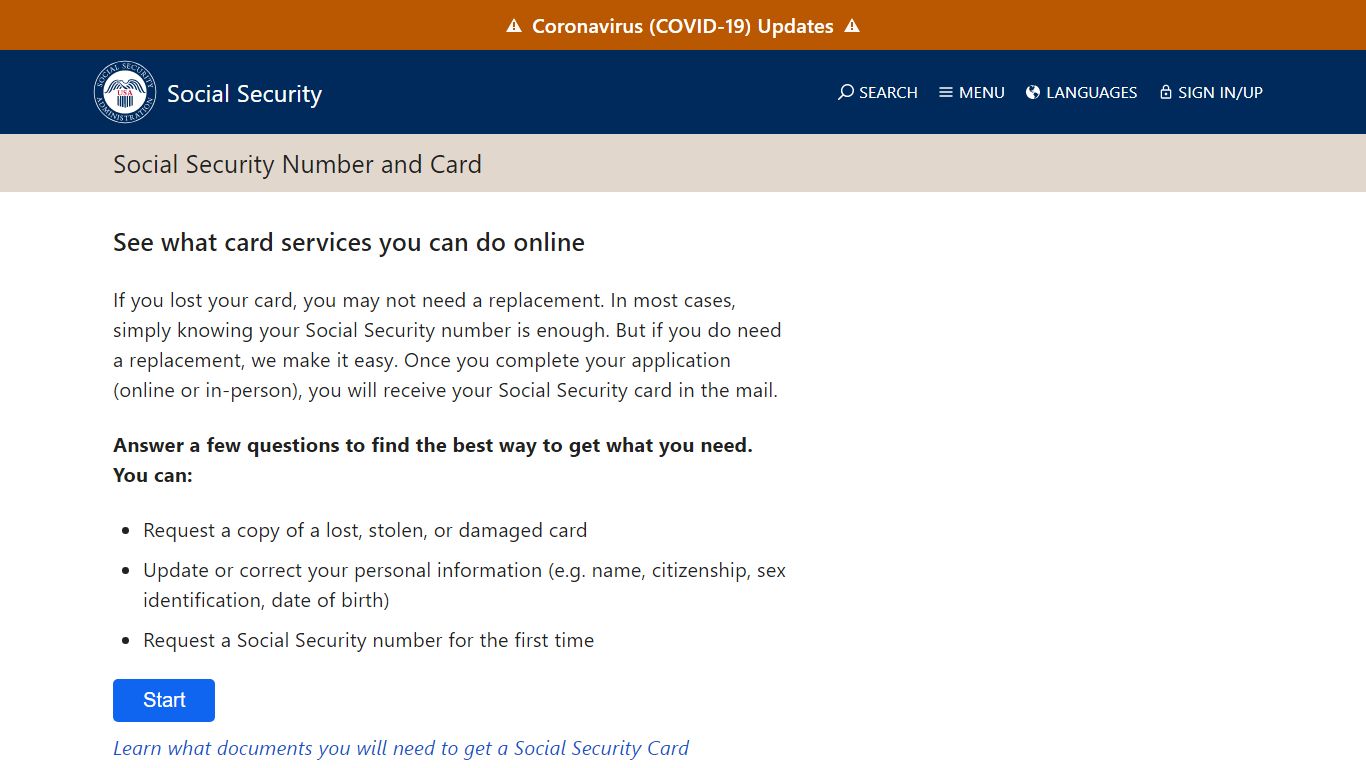This screenshot has width=1366, height=768.
Task: Click the left warning triangle in COVID banner
Action: click(x=514, y=25)
